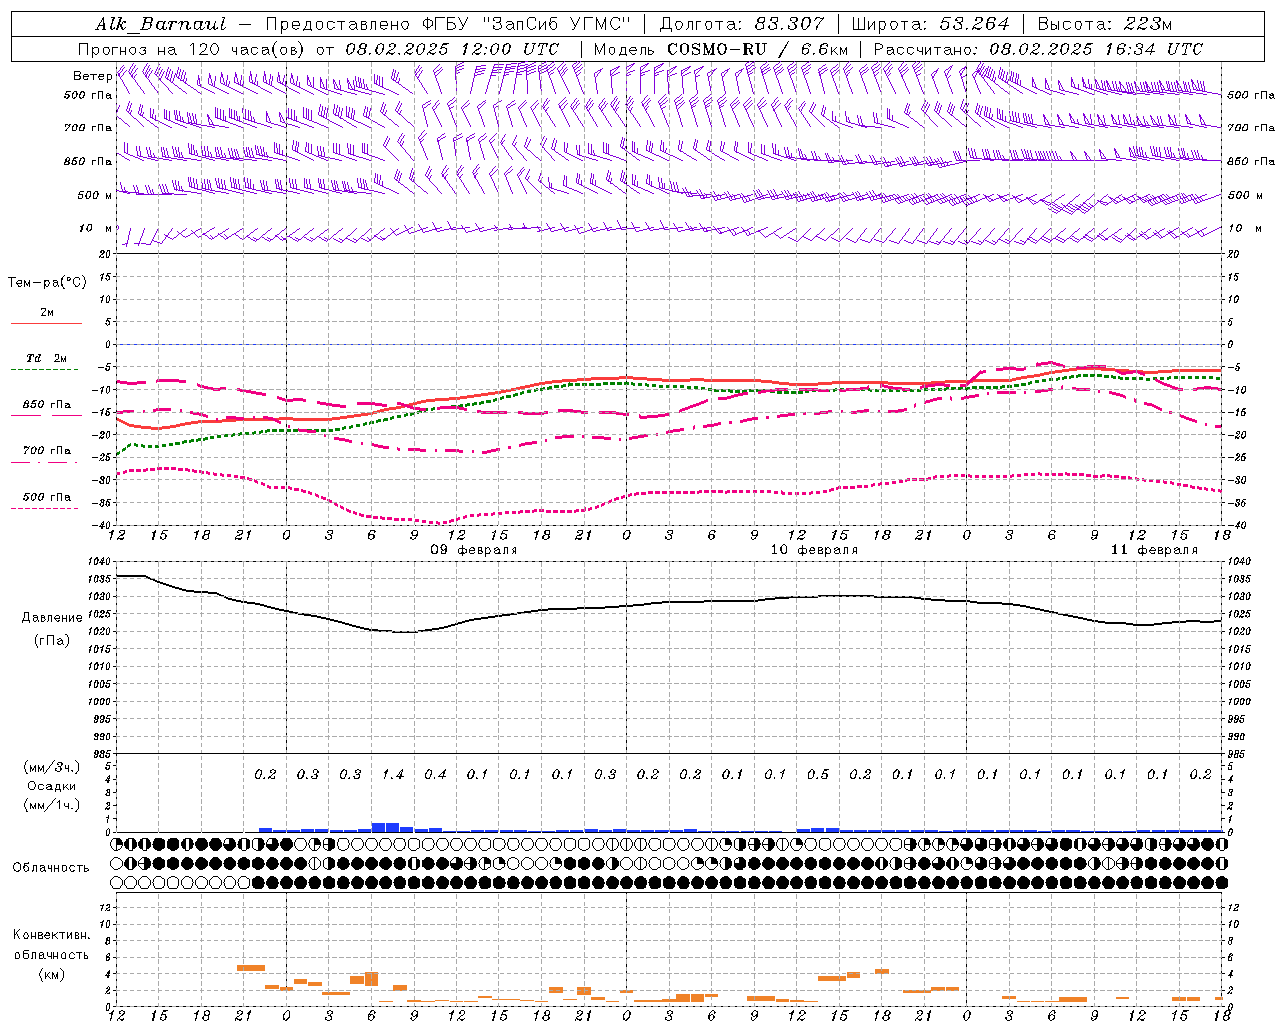The width and height of the screenshot is (1280, 1024).
Task: Click the '10 м' wind level label on left
Action: (x=95, y=228)
